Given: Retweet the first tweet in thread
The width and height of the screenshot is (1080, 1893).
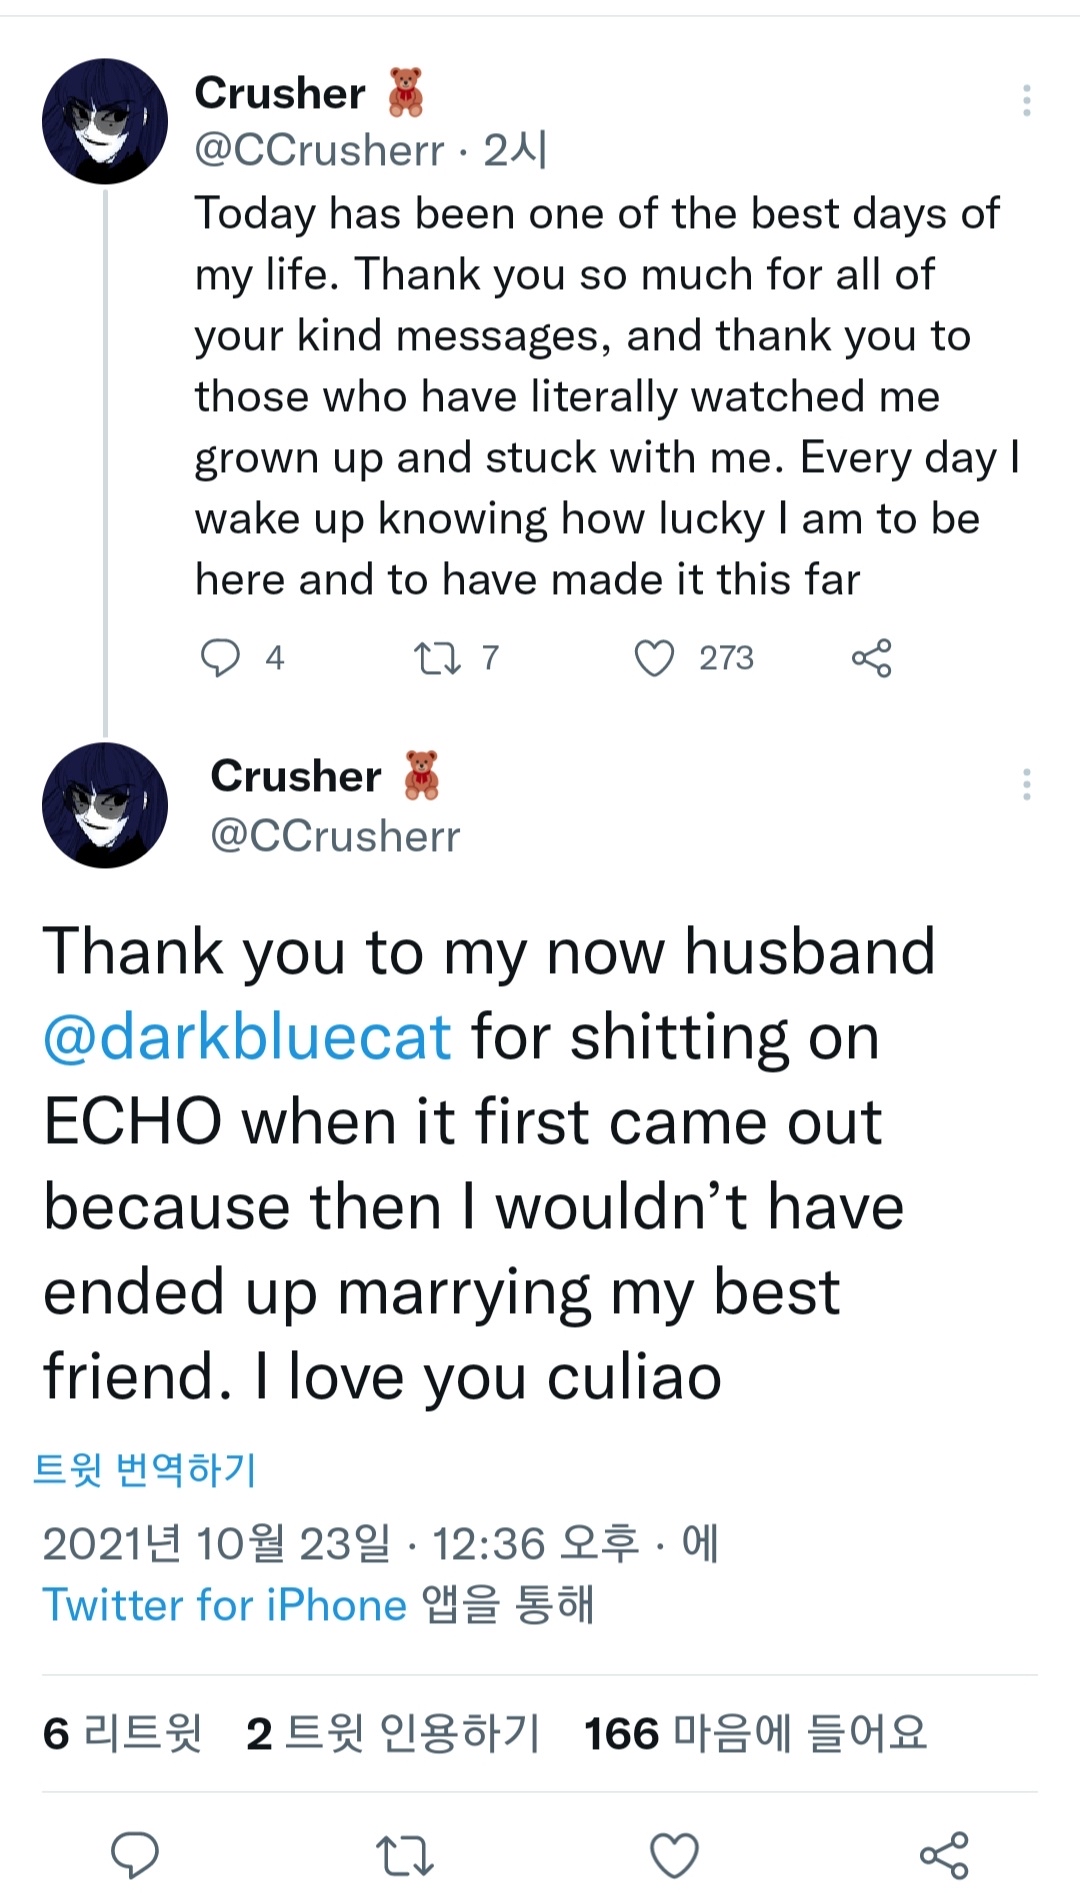Looking at the screenshot, I should [437, 658].
